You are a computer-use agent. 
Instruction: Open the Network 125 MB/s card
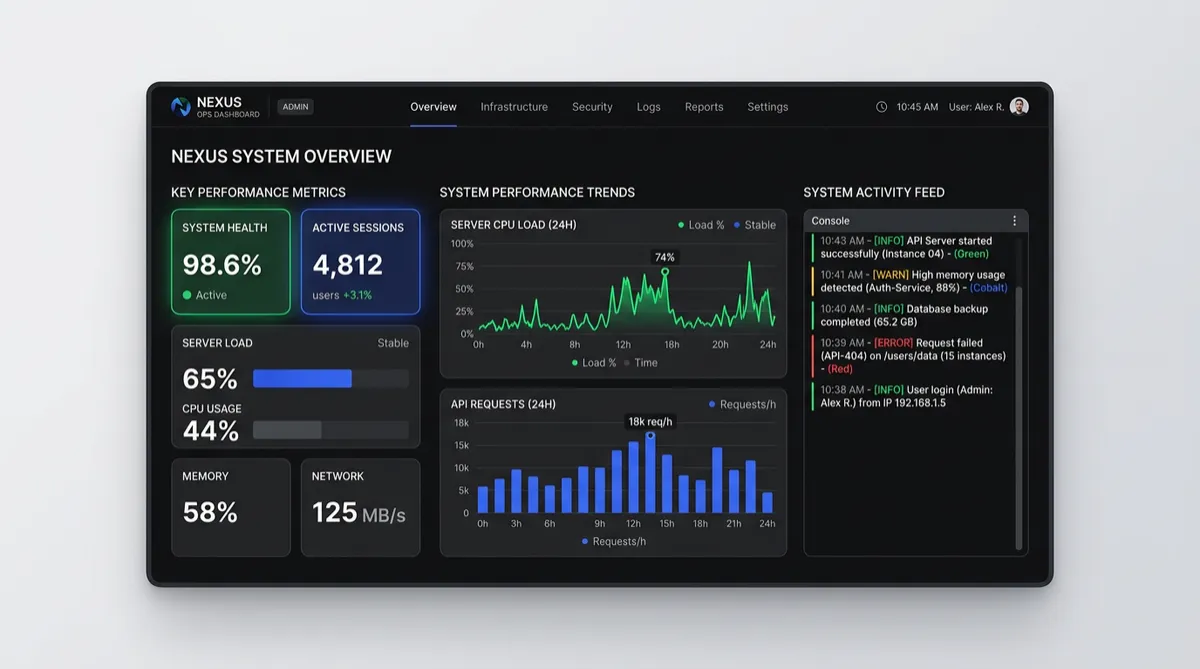coord(361,507)
